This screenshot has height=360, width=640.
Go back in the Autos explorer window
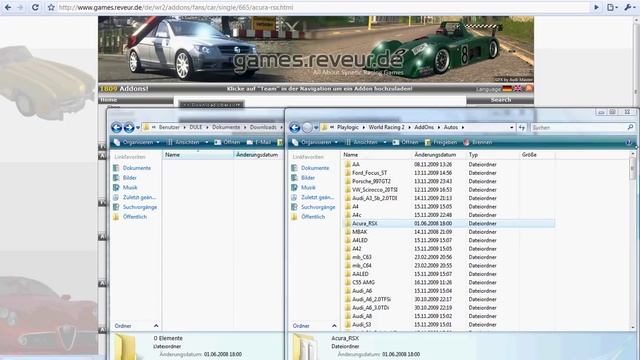click(295, 128)
